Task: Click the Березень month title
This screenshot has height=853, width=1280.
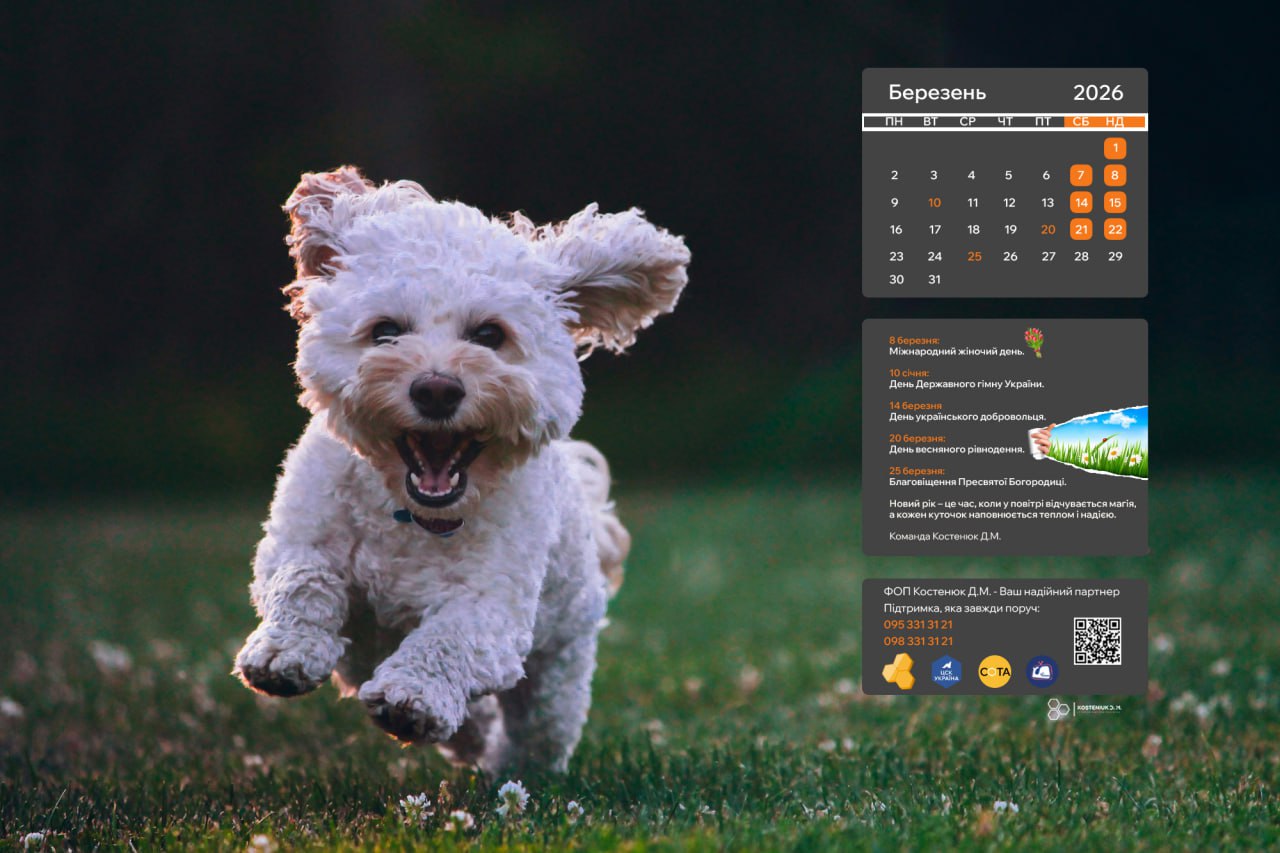Action: 937,93
